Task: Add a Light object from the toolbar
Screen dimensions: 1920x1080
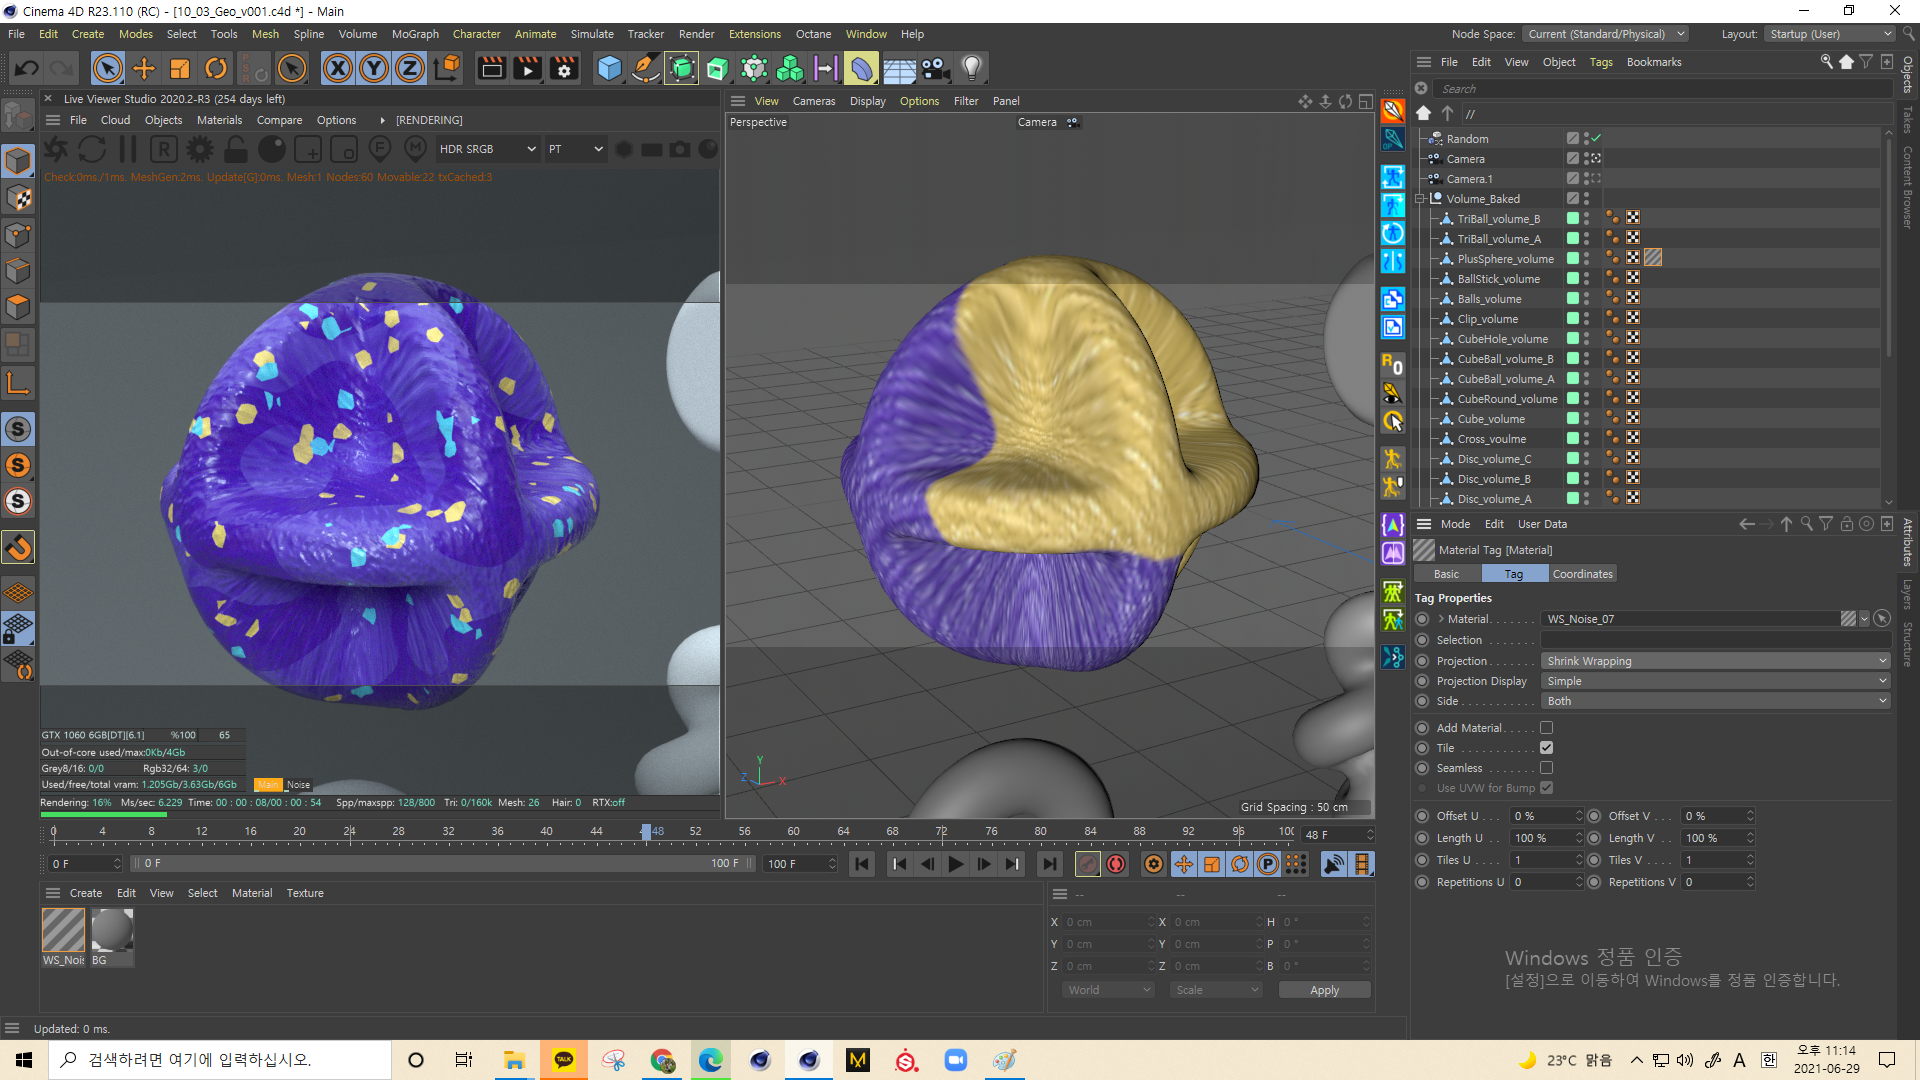Action: 971,68
